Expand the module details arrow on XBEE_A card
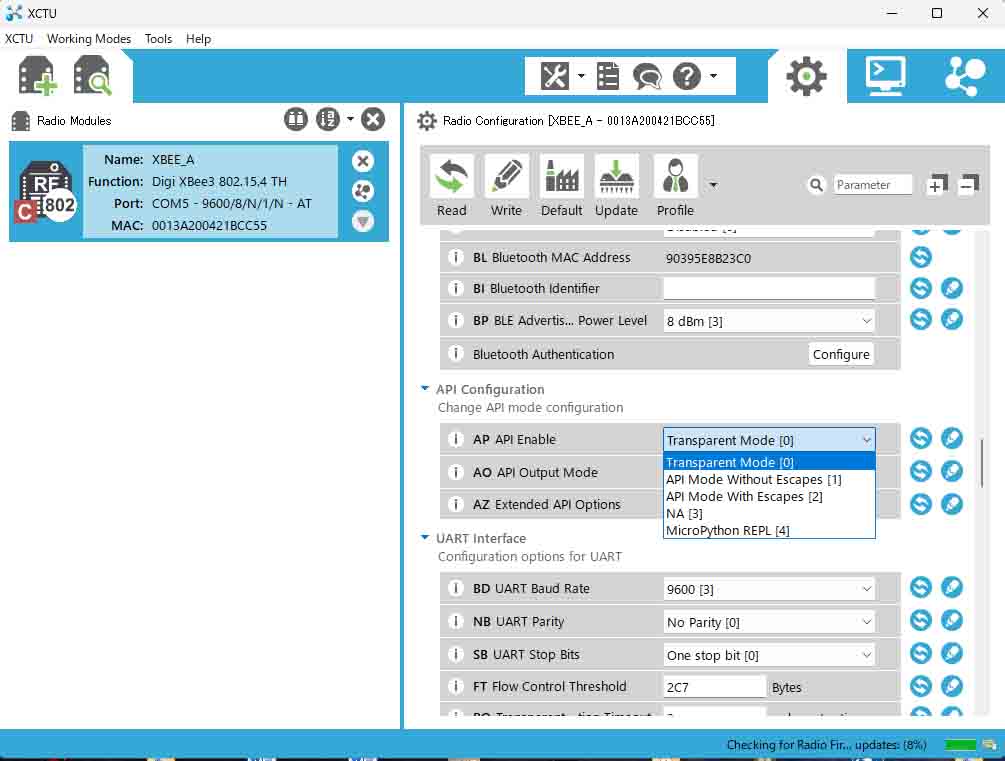The width and height of the screenshot is (1005, 761). coord(363,221)
